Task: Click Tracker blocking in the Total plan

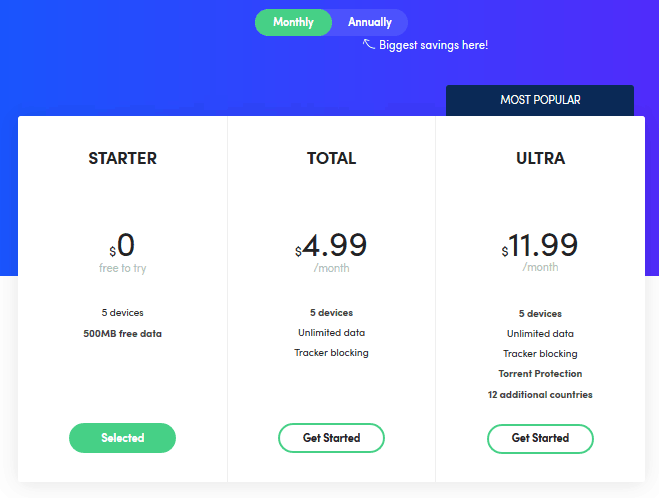Action: tap(331, 353)
